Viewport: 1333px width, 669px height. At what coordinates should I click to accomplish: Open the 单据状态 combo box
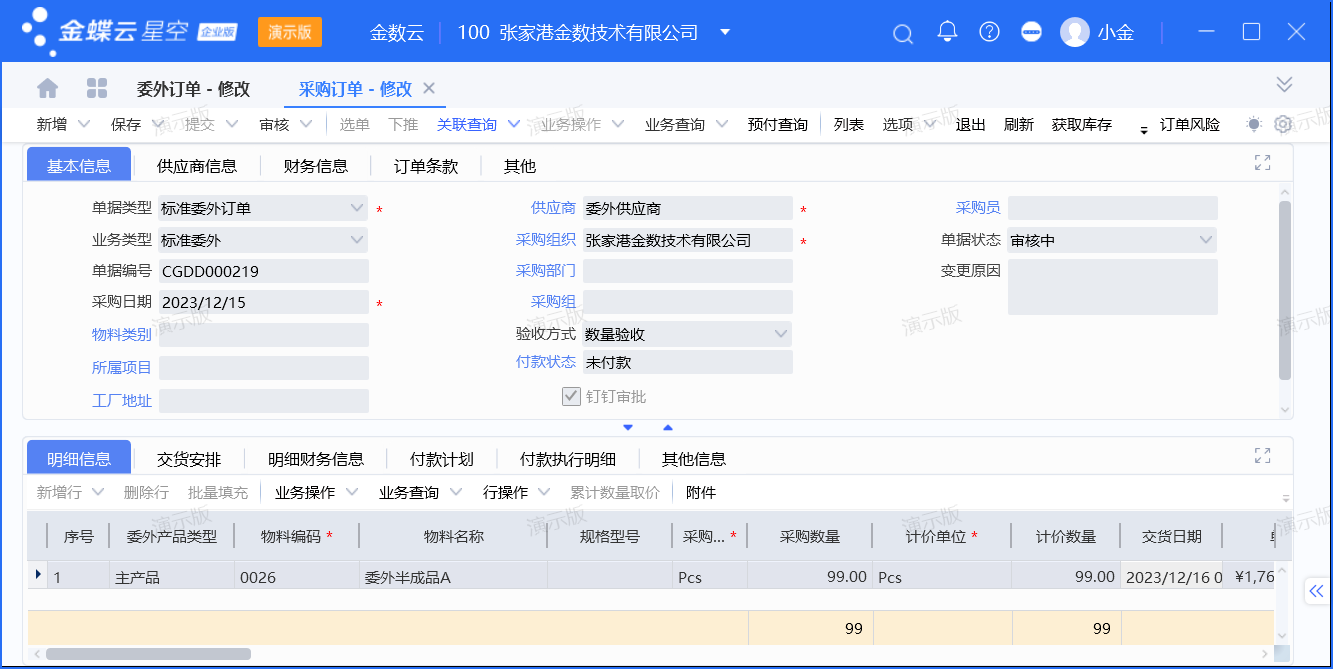[1113, 240]
